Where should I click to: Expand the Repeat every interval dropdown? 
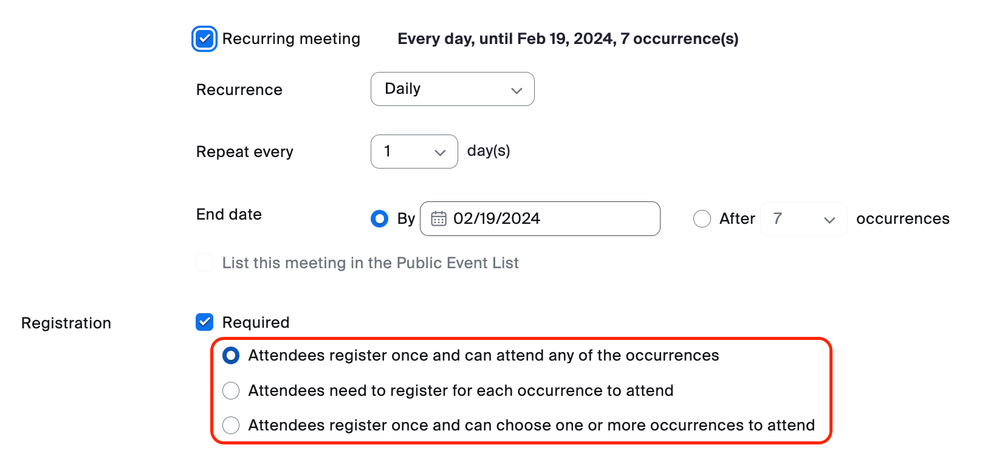[413, 152]
